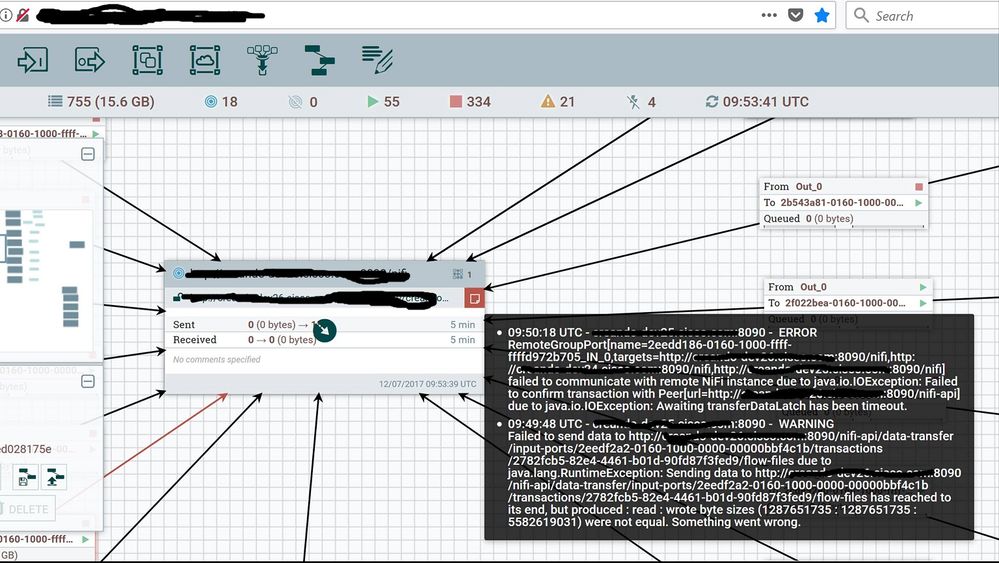Click the 12/07/2017 09:53:39 UTC timestamp

coord(427,384)
